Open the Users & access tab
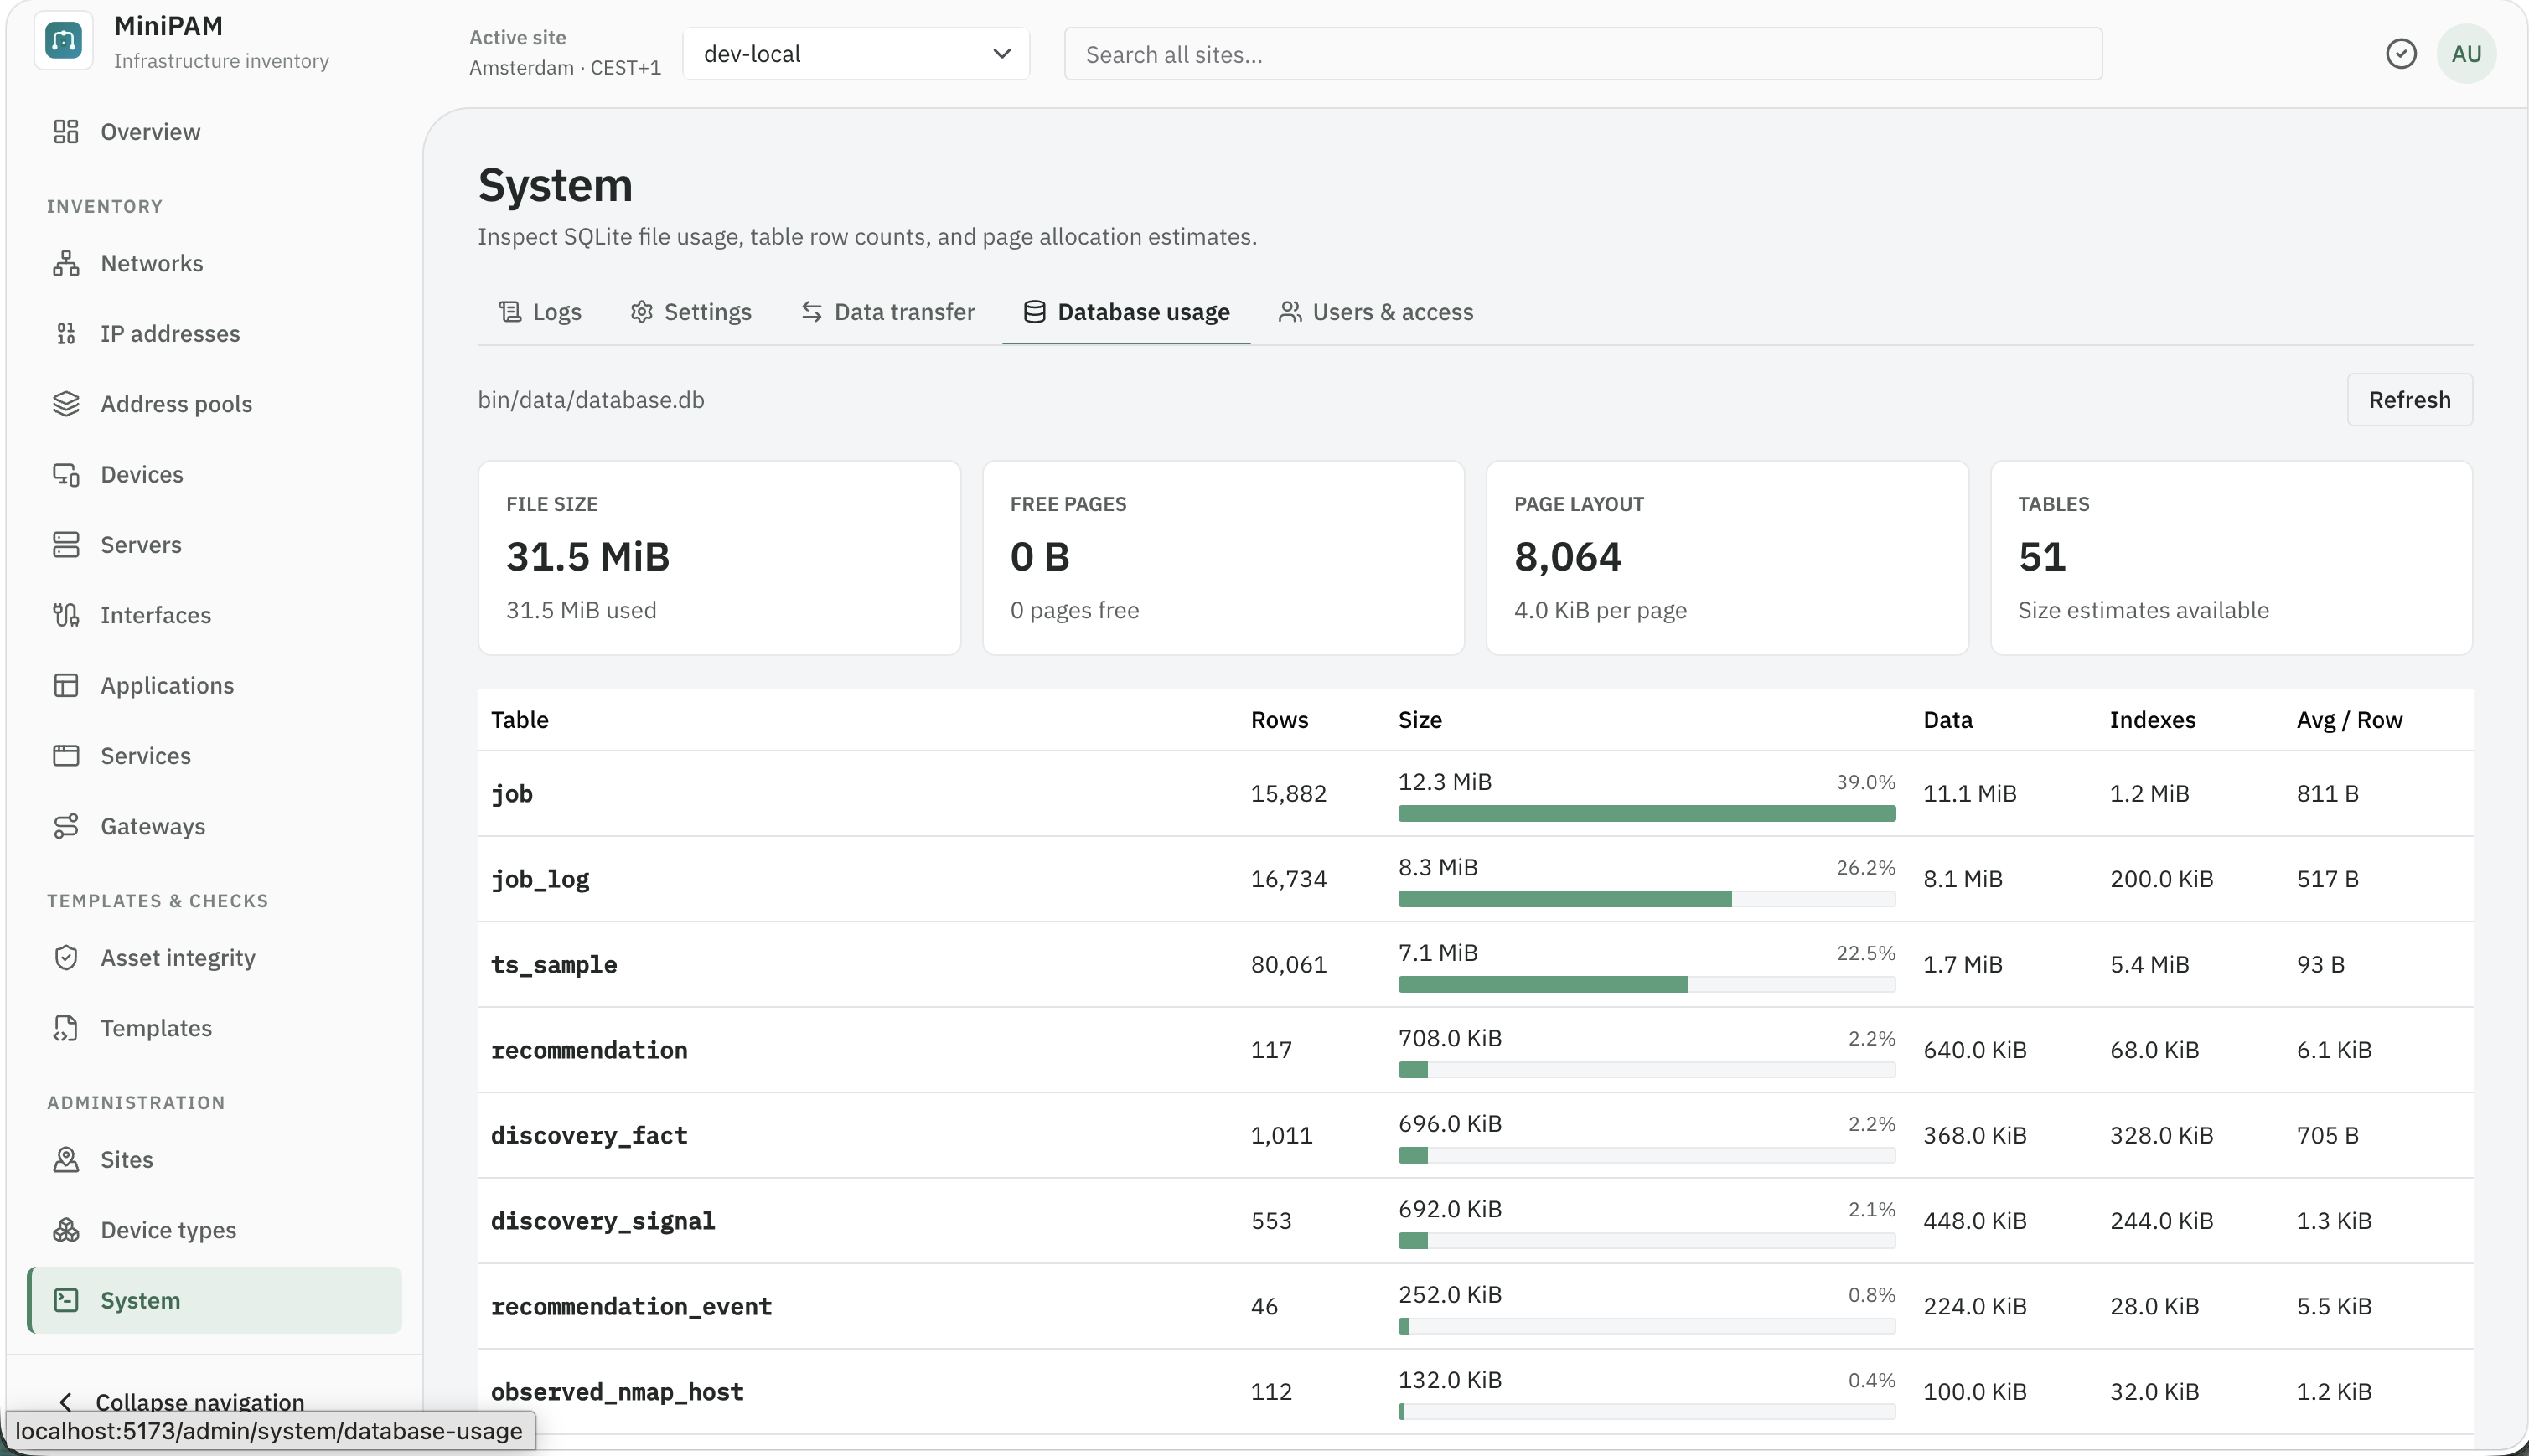This screenshot has height=1456, width=2529. [1375, 312]
